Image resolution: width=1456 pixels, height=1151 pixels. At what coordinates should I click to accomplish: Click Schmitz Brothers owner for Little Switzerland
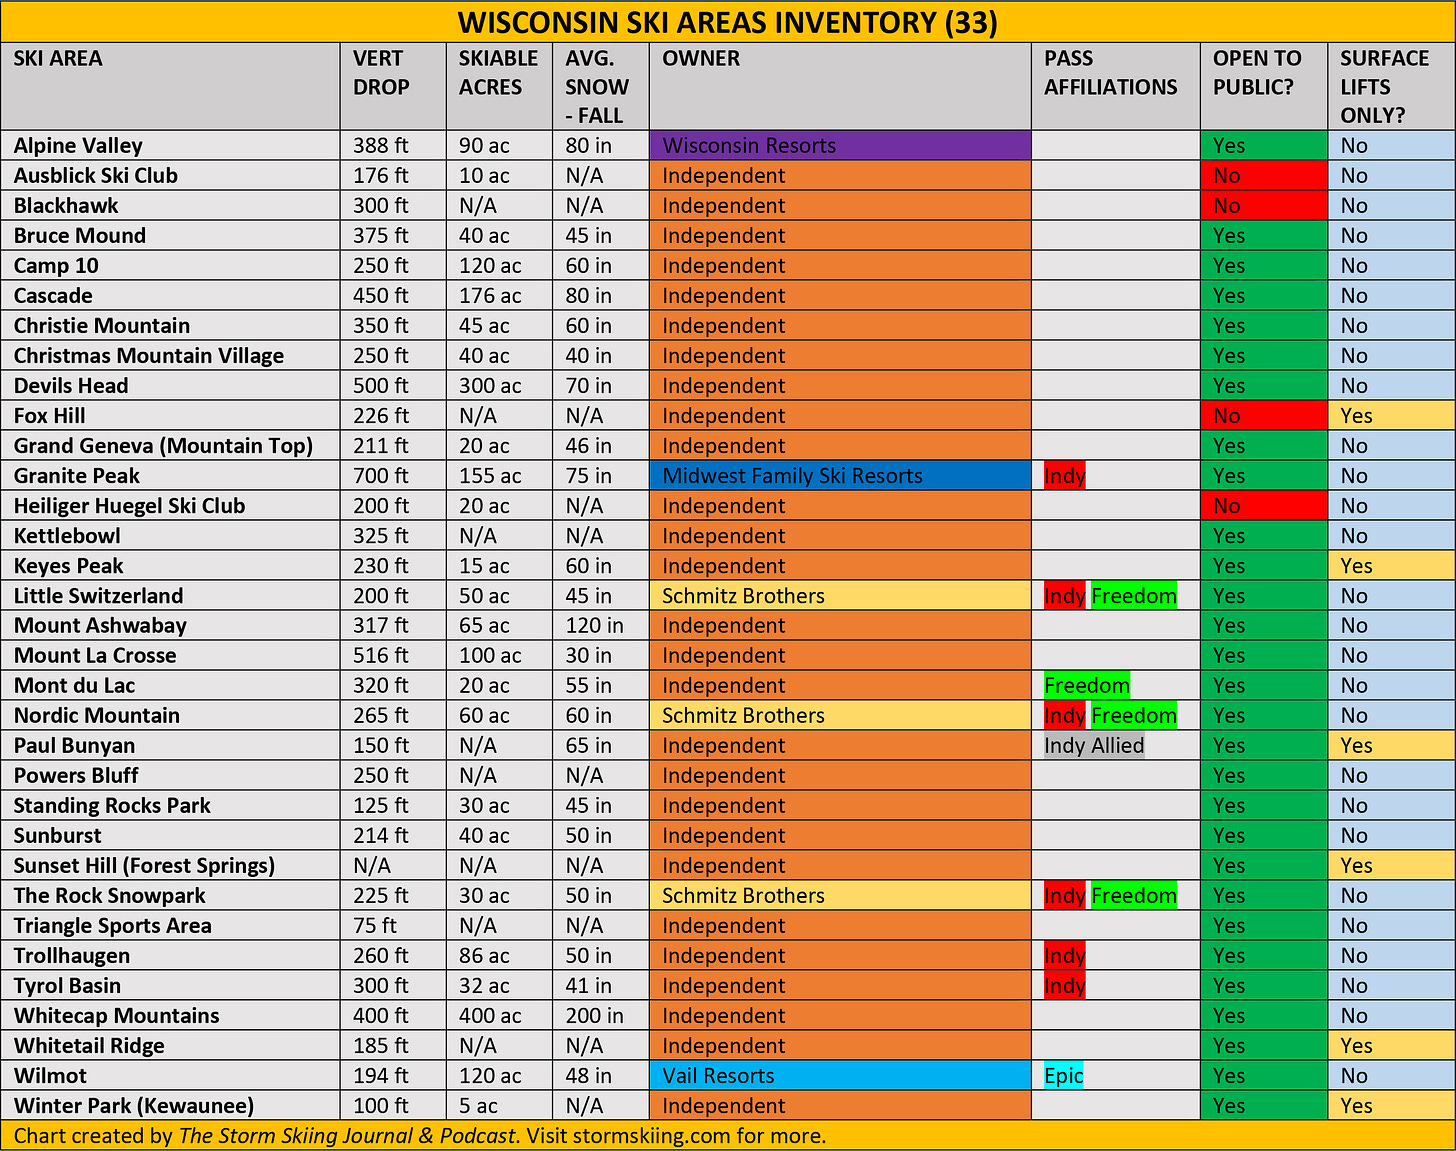point(840,595)
